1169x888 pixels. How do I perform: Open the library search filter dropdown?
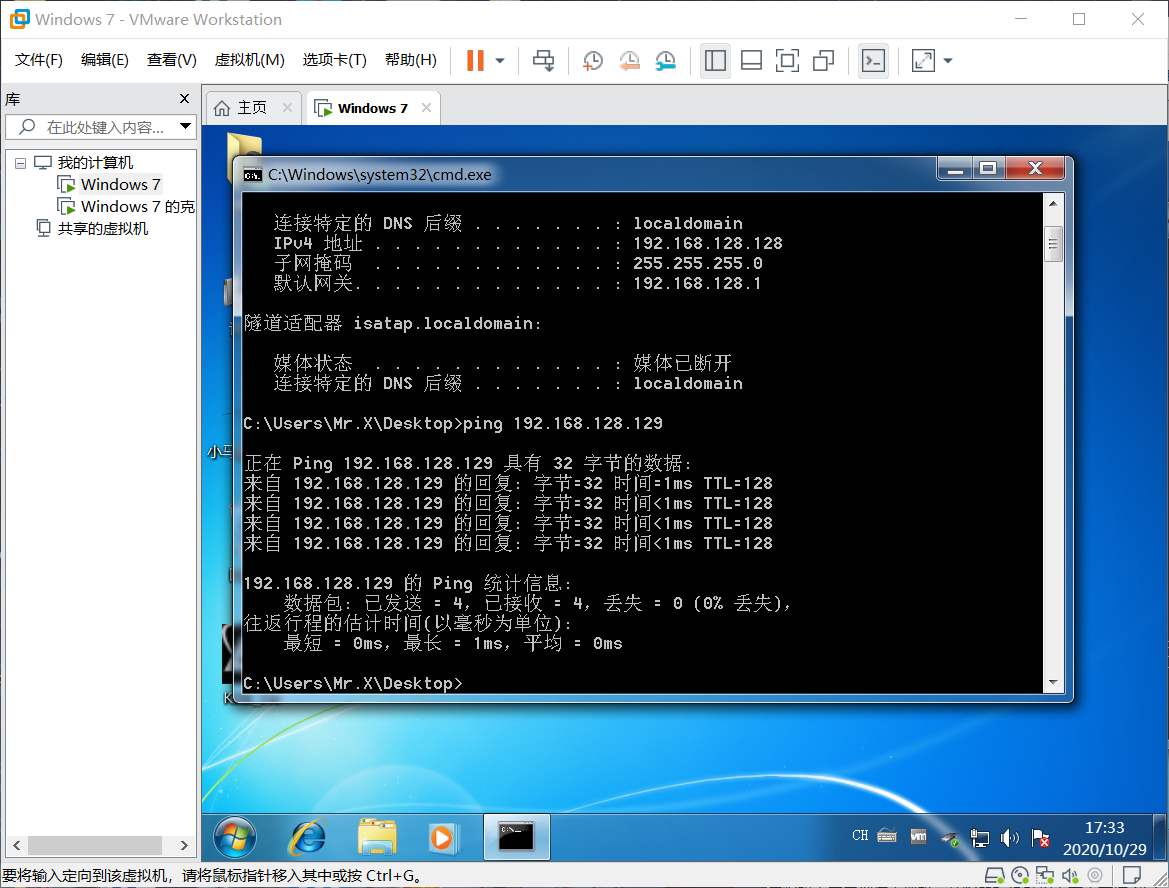[x=186, y=127]
